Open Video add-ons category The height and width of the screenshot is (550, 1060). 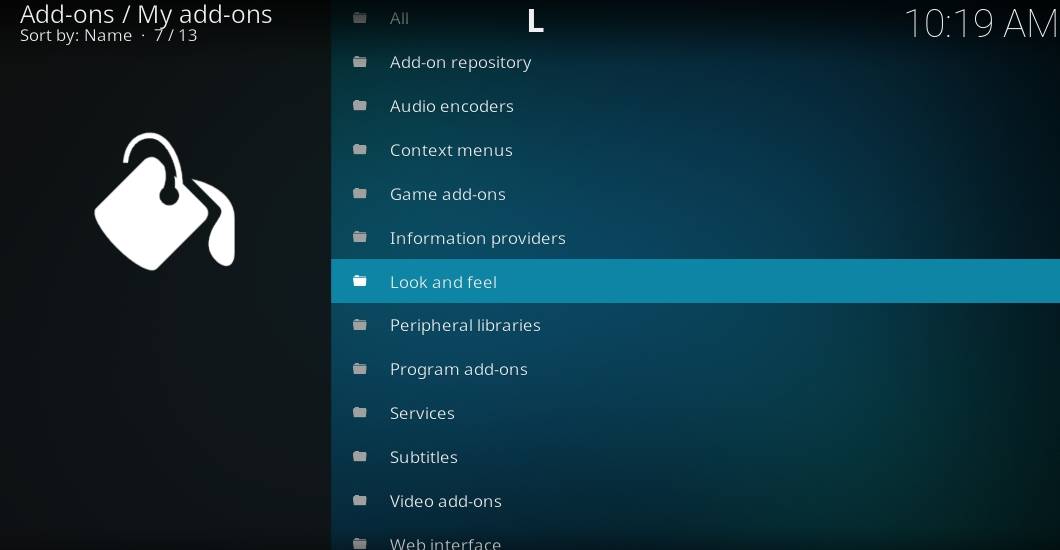(x=695, y=501)
